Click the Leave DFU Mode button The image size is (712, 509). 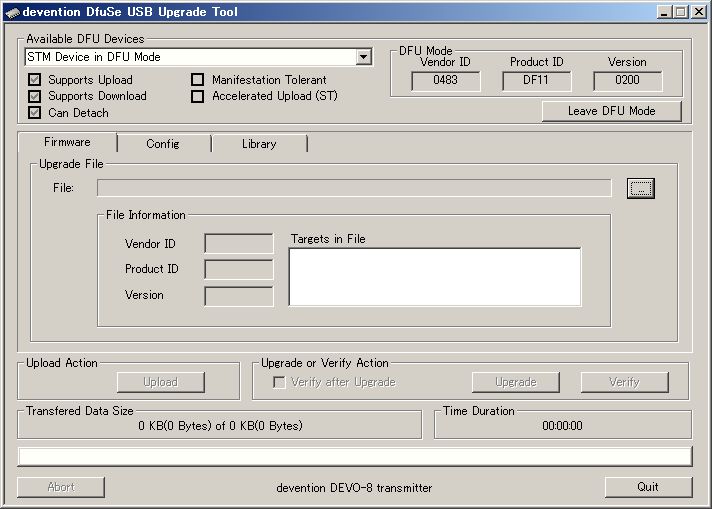[612, 111]
